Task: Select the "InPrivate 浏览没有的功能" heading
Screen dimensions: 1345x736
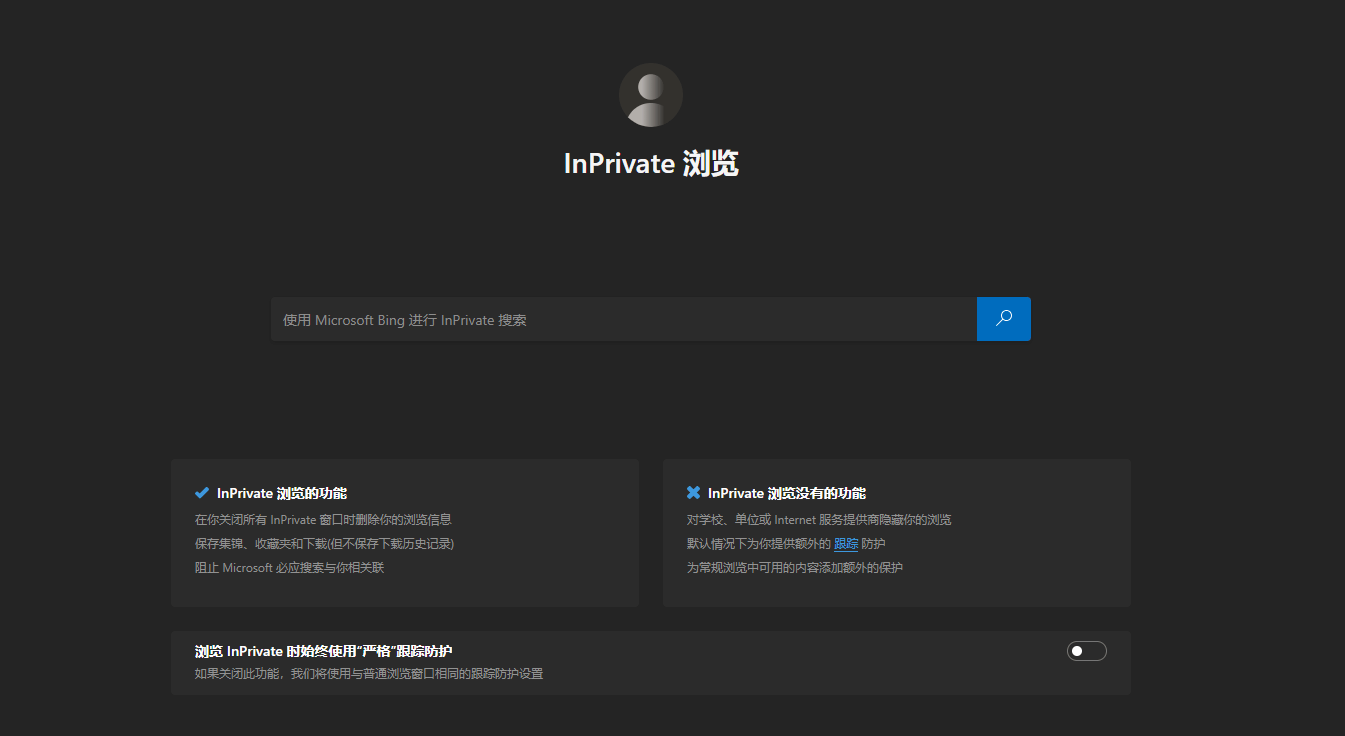Action: pyautogui.click(x=786, y=494)
